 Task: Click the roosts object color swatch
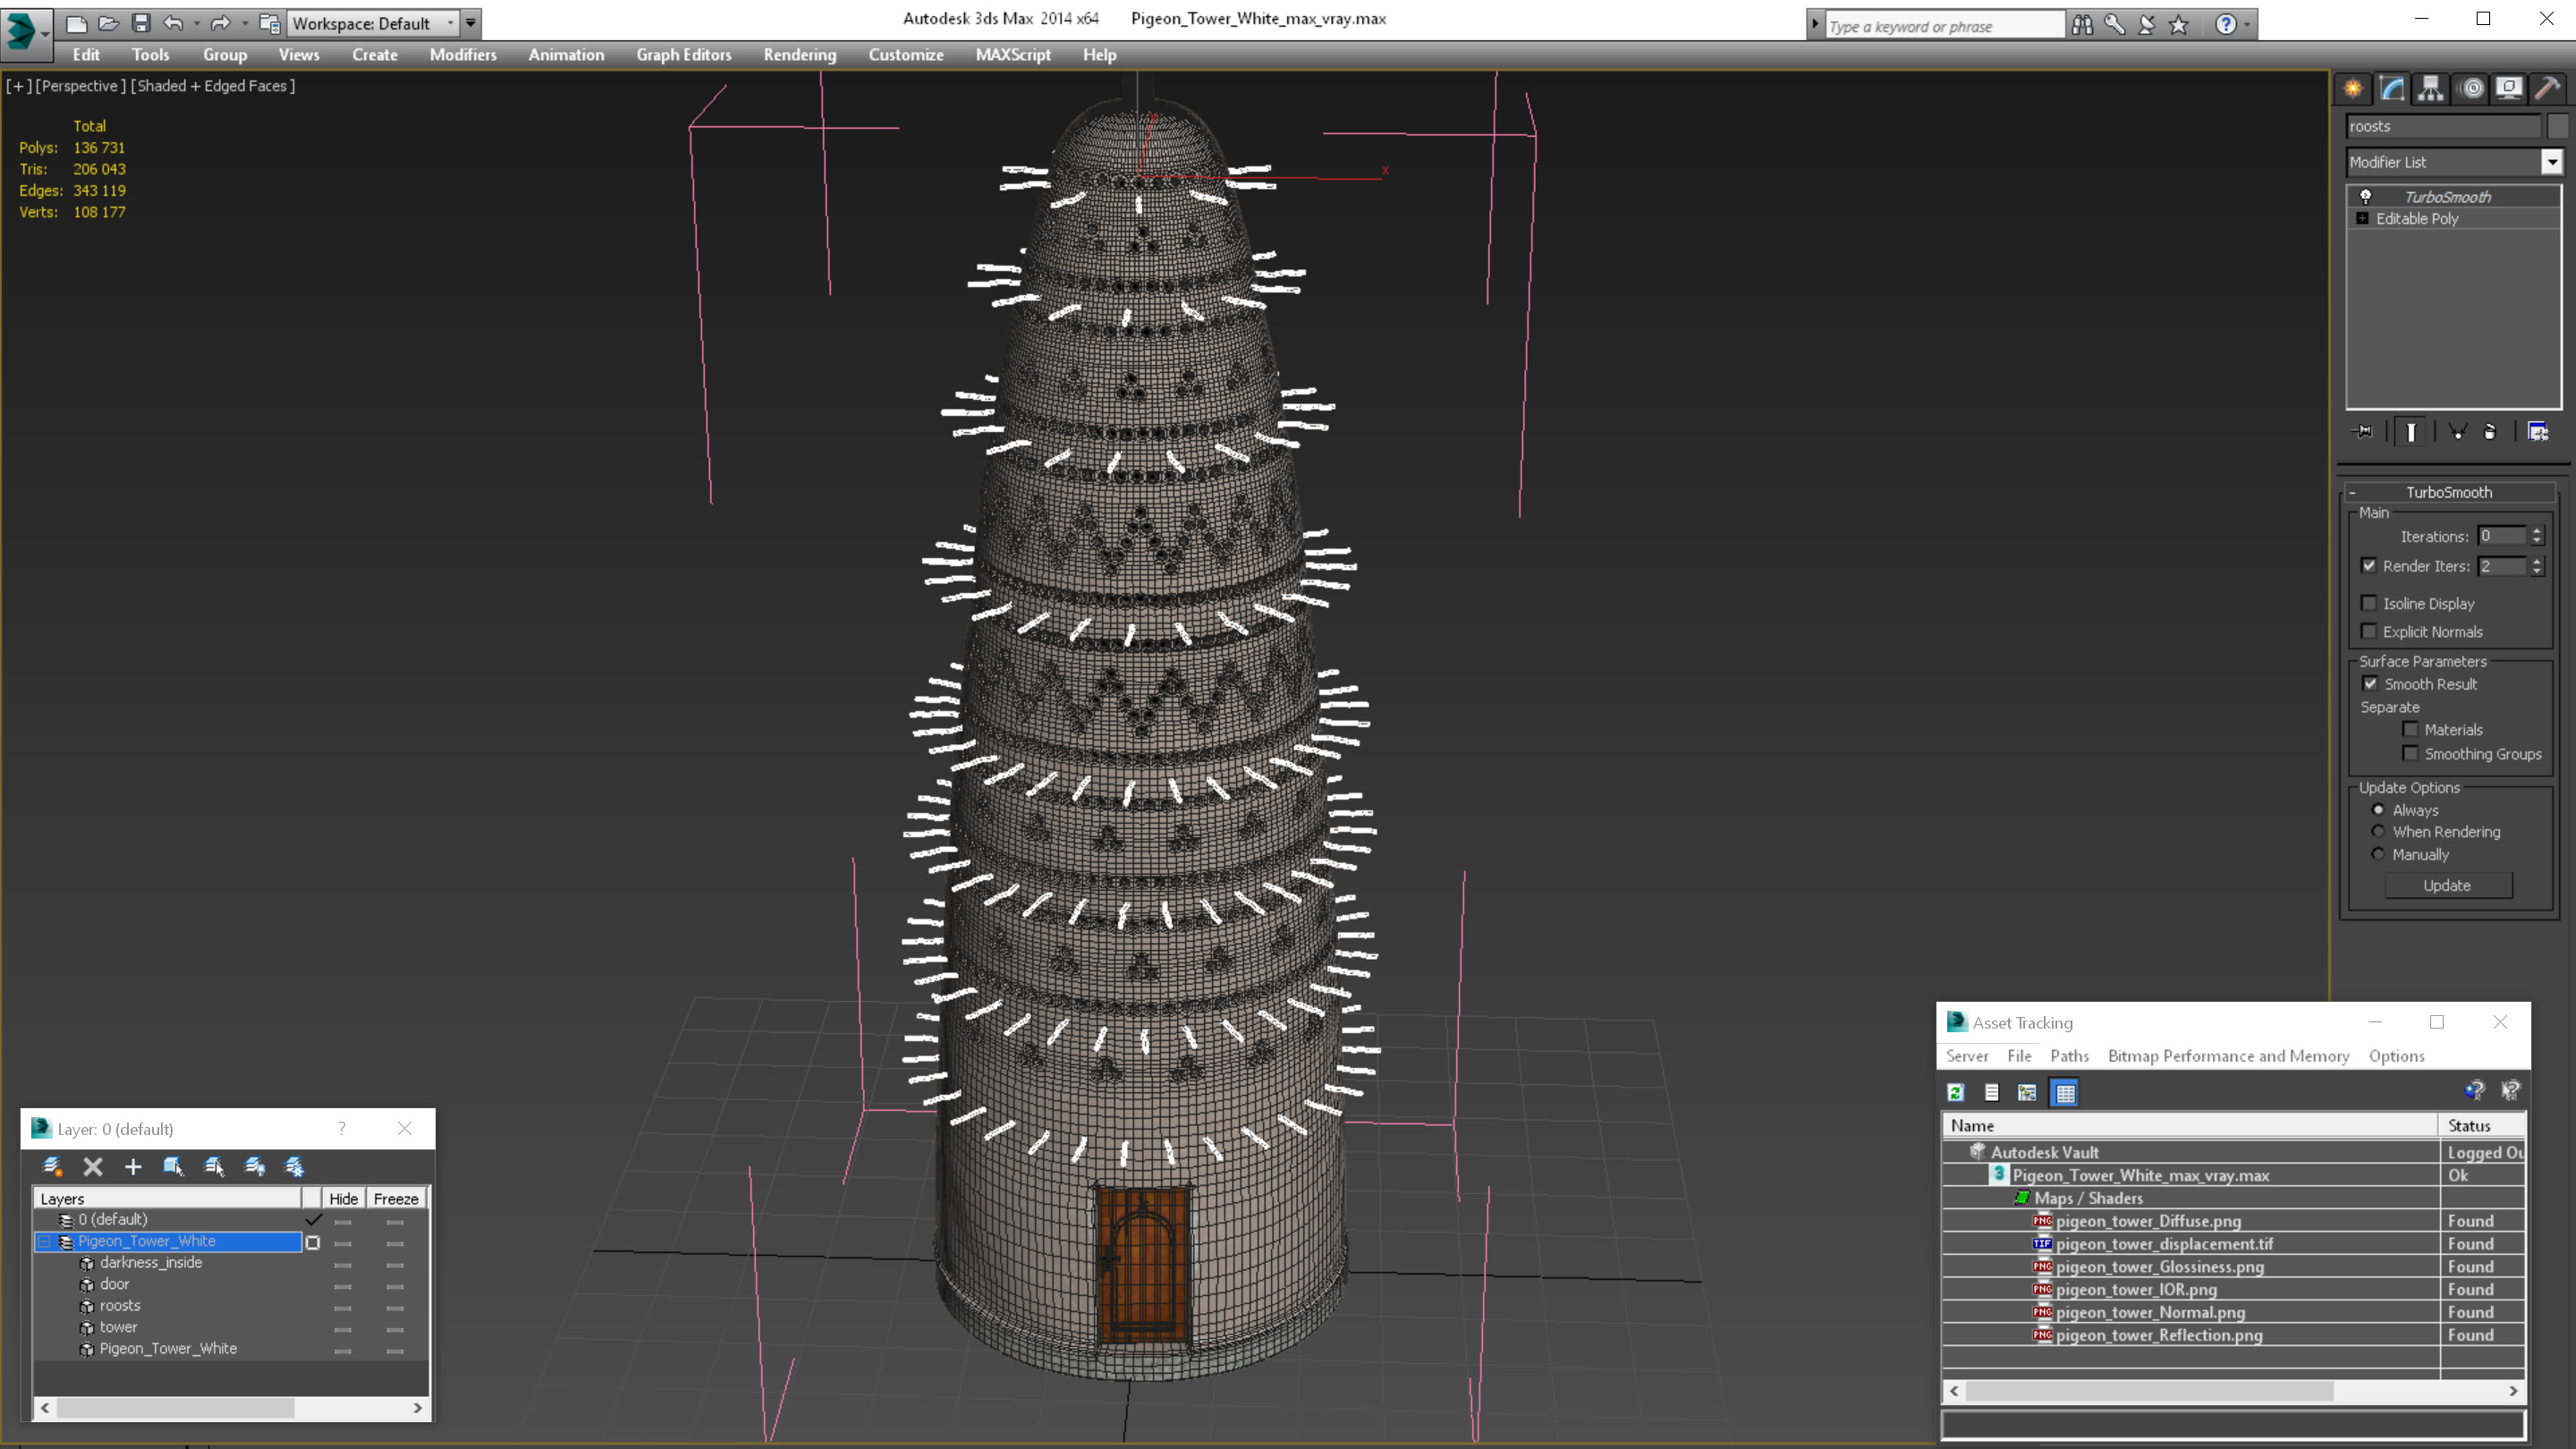click(x=2557, y=126)
